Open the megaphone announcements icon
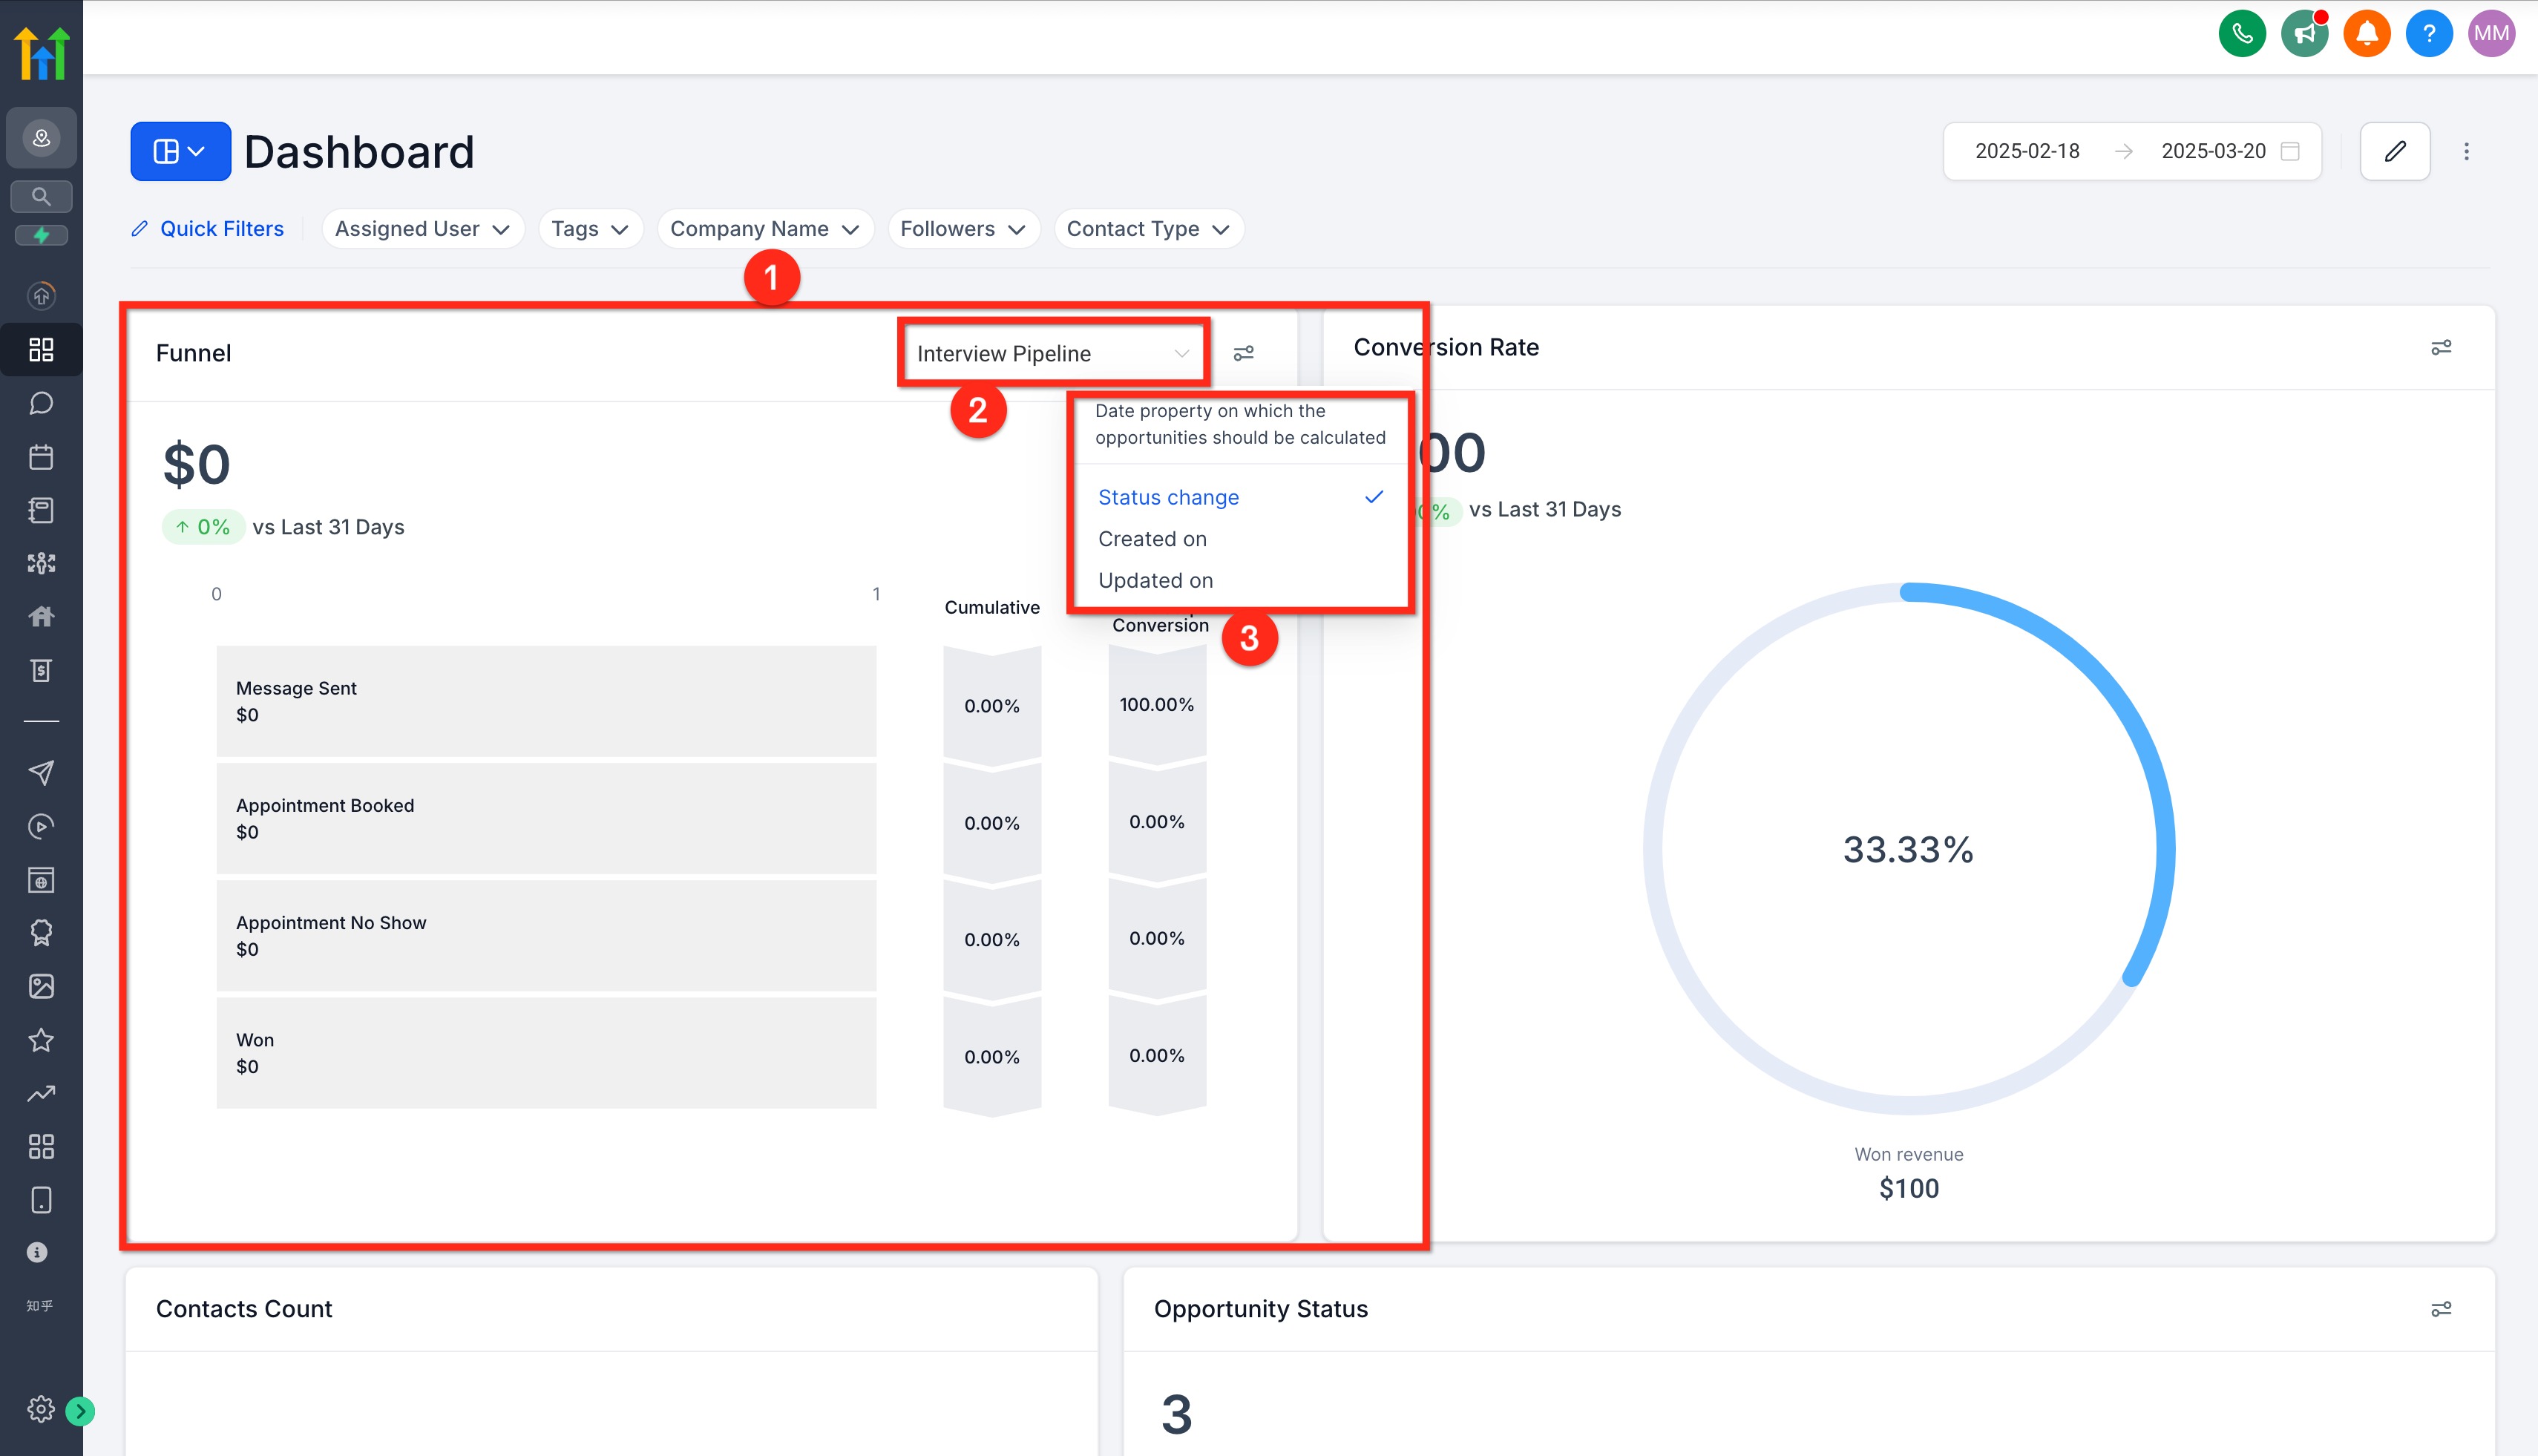 point(2304,34)
